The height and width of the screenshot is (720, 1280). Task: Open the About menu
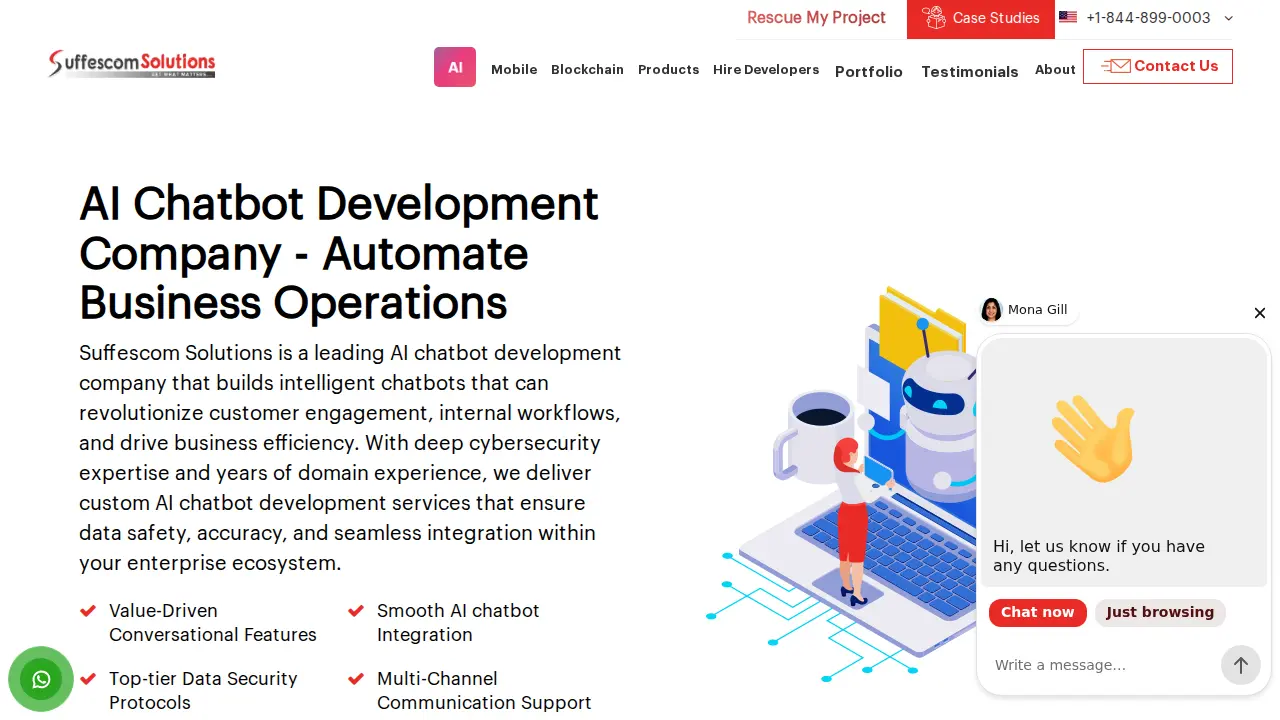pyautogui.click(x=1055, y=69)
